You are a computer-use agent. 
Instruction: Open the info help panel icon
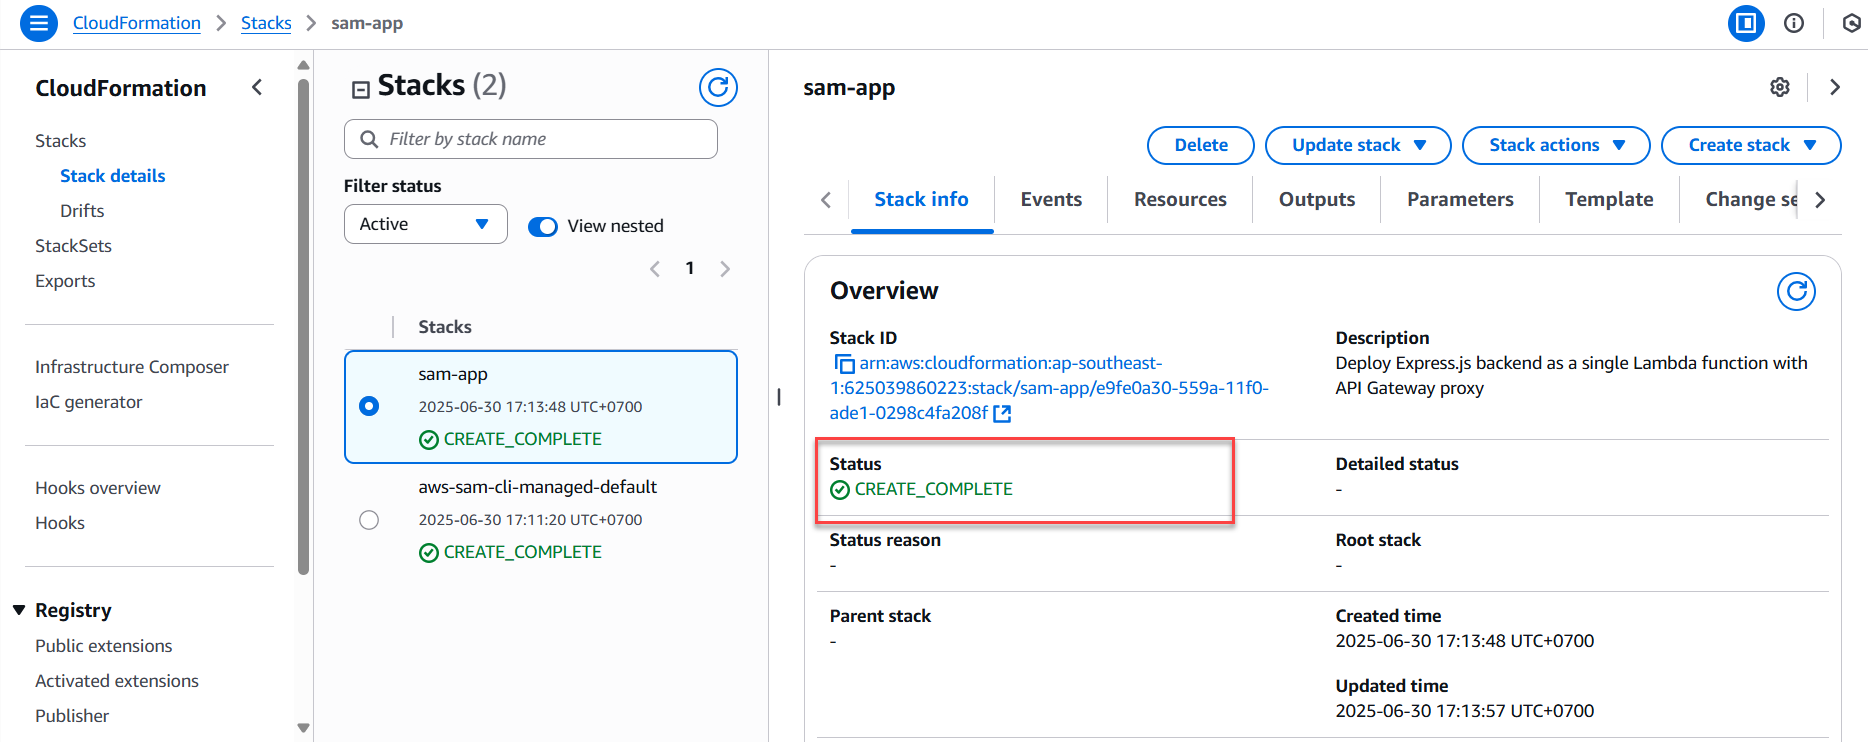point(1794,23)
